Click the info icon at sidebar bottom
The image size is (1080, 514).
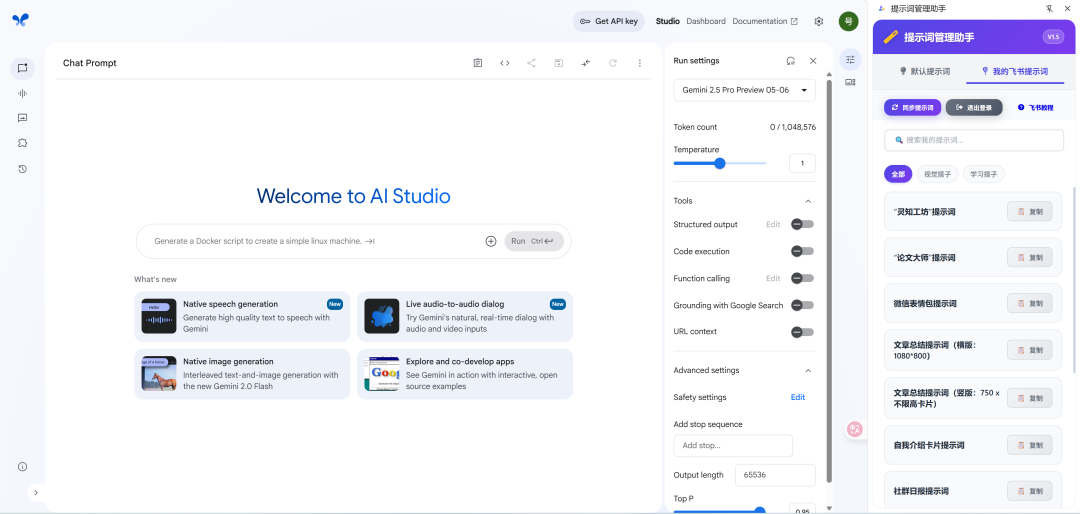(22, 466)
